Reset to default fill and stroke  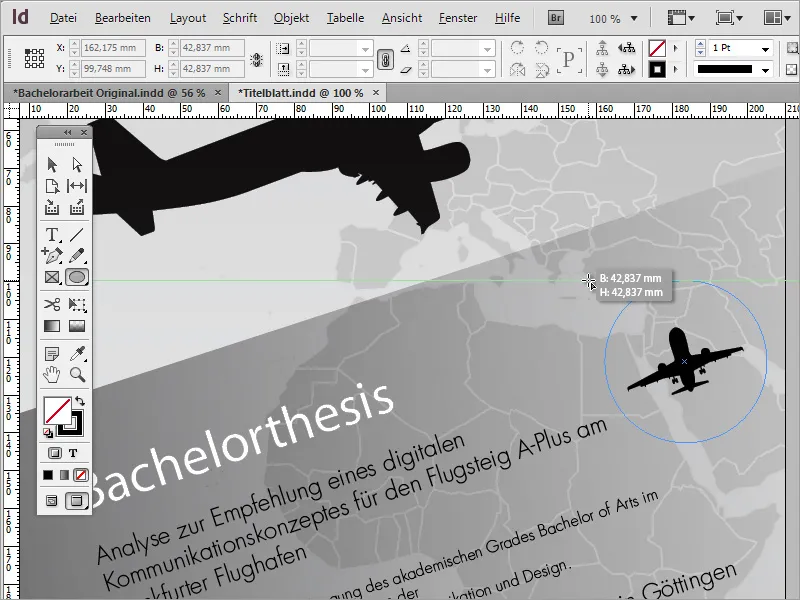click(x=47, y=433)
